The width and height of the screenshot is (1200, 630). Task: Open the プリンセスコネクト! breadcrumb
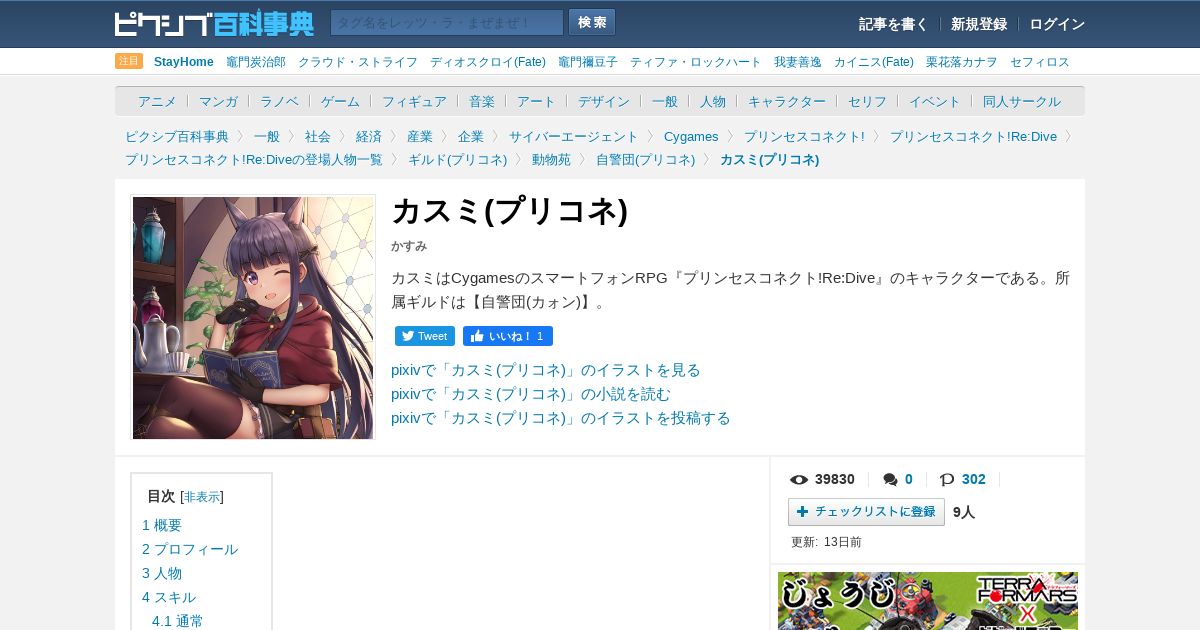coord(804,137)
